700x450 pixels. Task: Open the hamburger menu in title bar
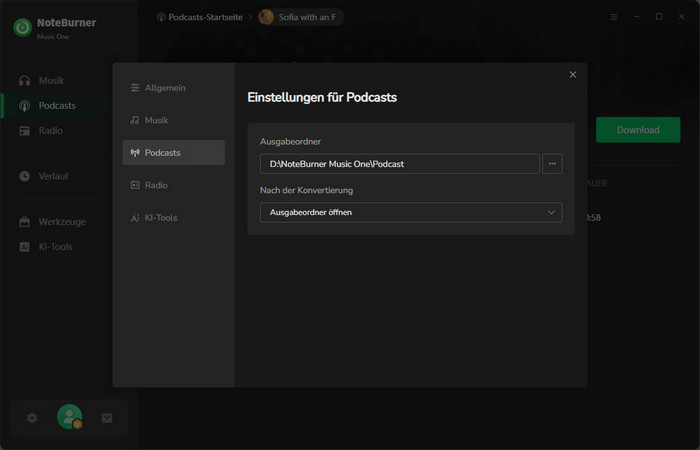(x=614, y=17)
